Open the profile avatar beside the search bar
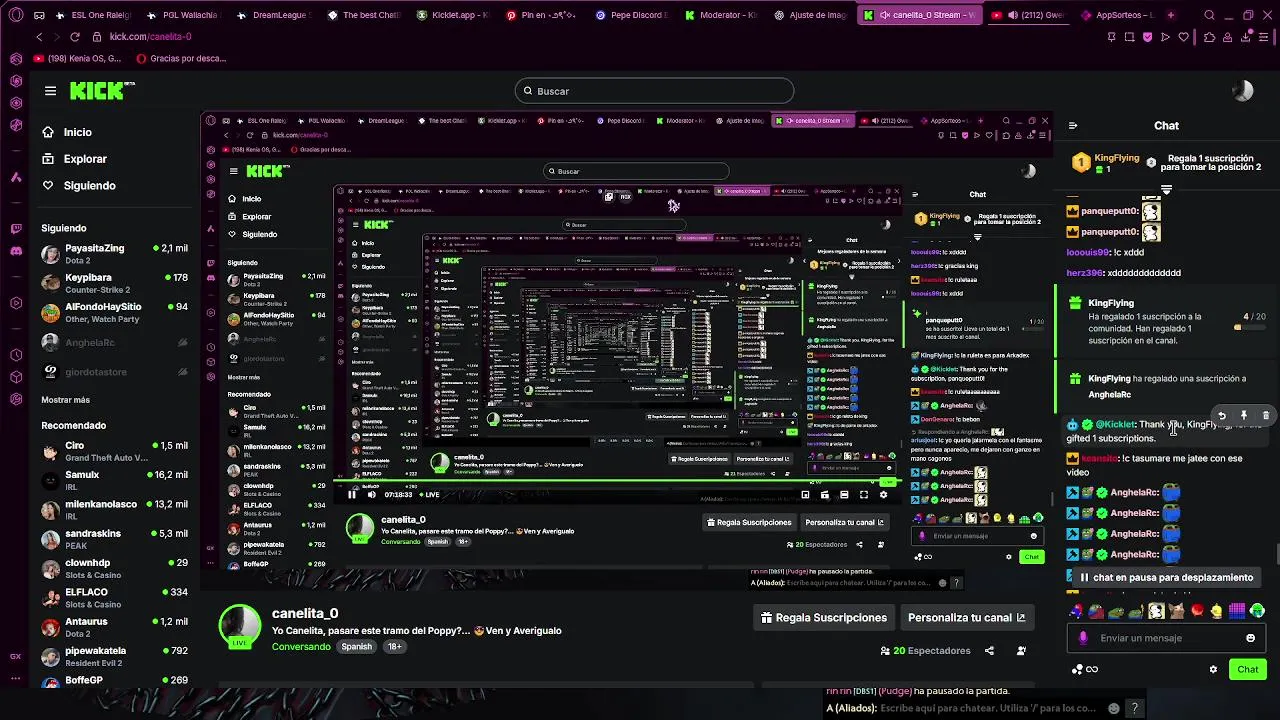The image size is (1280, 720). [x=1243, y=91]
